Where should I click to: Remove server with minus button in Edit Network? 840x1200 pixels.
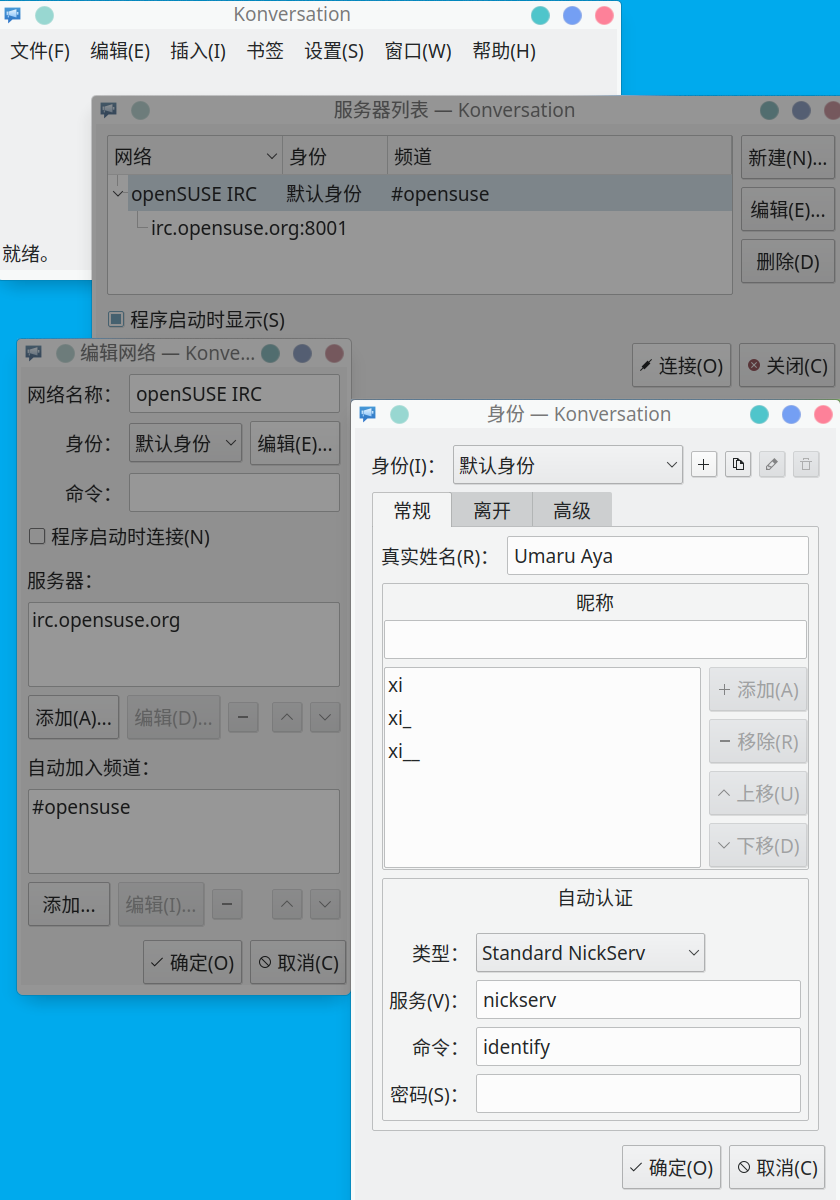click(x=243, y=717)
